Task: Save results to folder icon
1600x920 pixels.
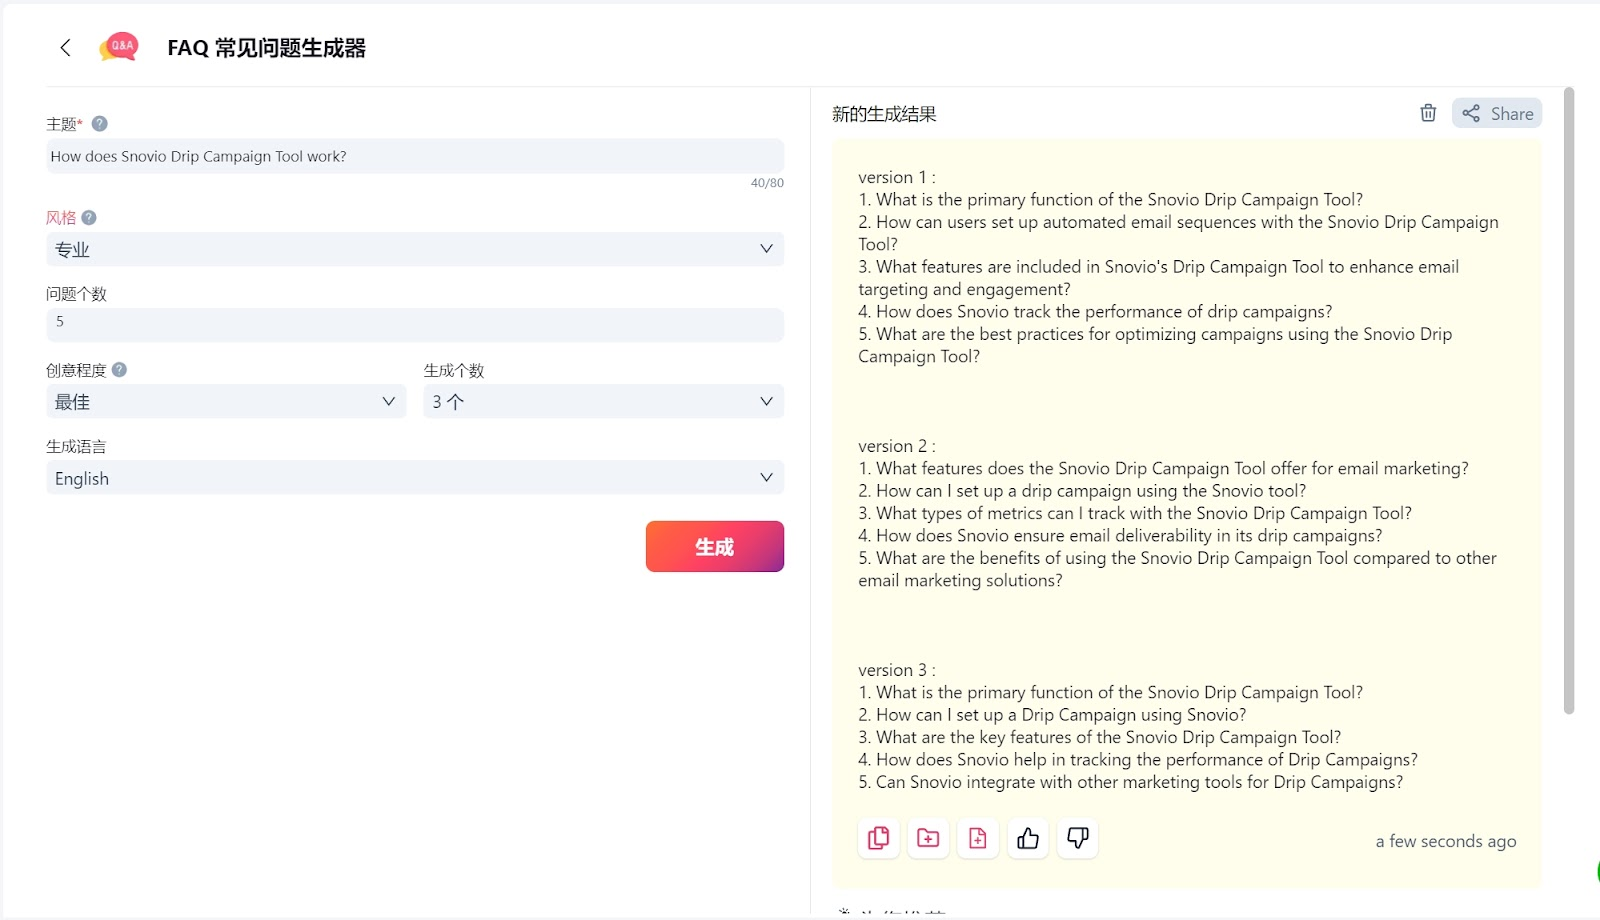Action: tap(928, 838)
